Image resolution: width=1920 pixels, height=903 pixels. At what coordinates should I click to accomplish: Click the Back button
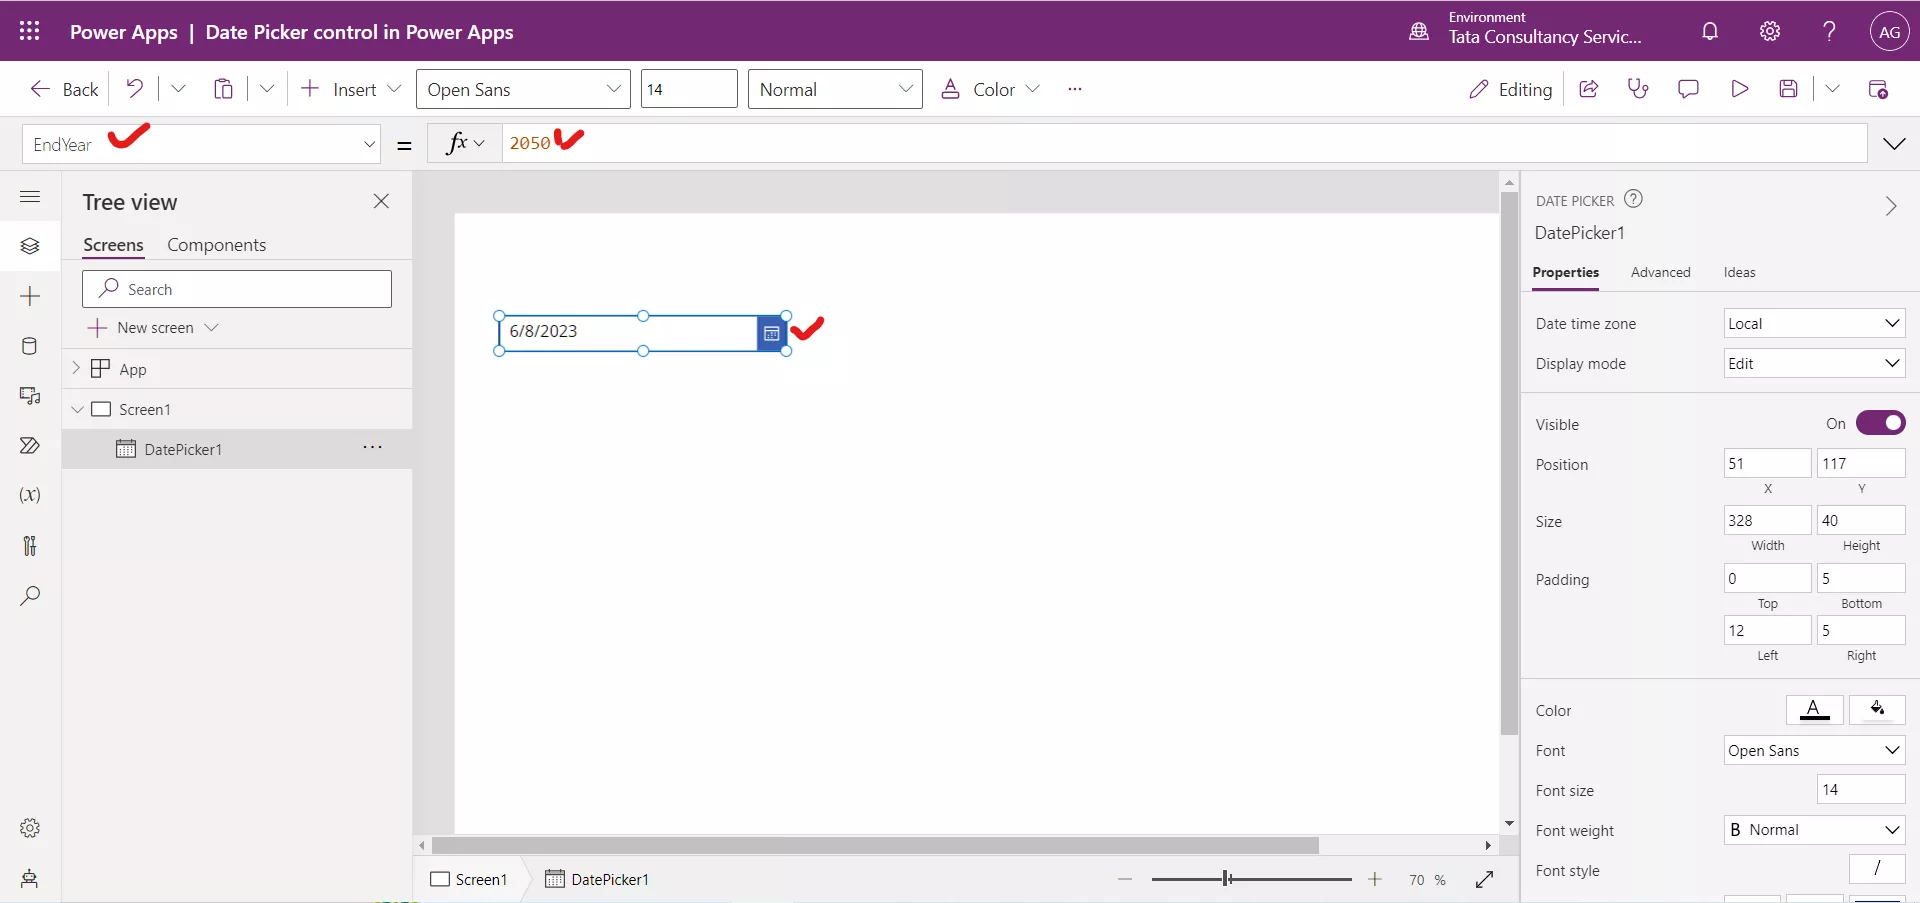pos(63,89)
